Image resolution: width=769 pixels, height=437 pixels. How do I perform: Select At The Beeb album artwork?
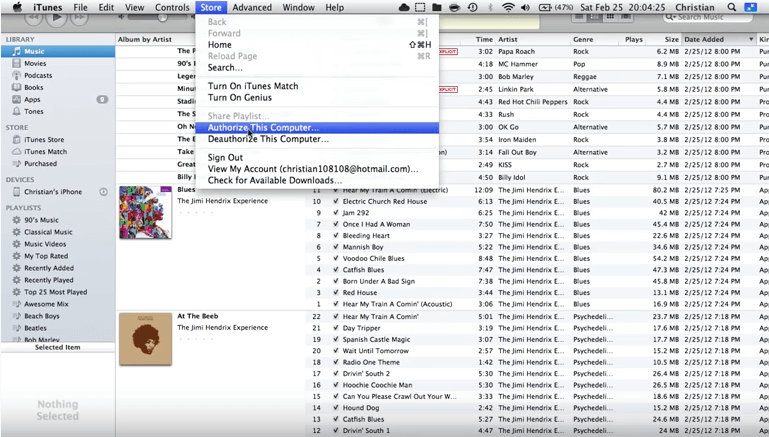tap(145, 339)
